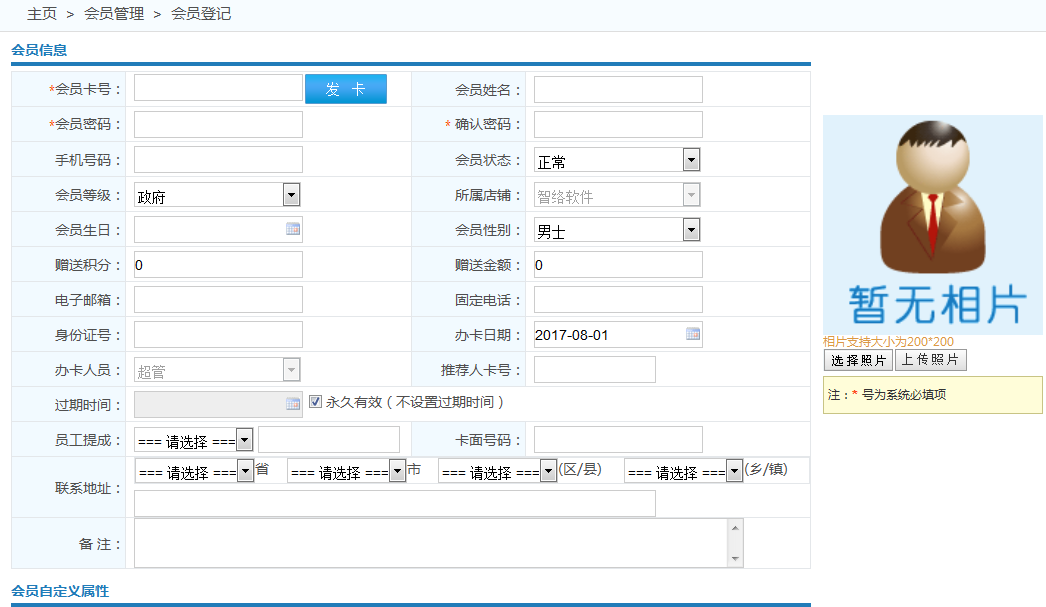
Task: Open the 会员等级 dropdown showing 政府
Action: click(291, 194)
